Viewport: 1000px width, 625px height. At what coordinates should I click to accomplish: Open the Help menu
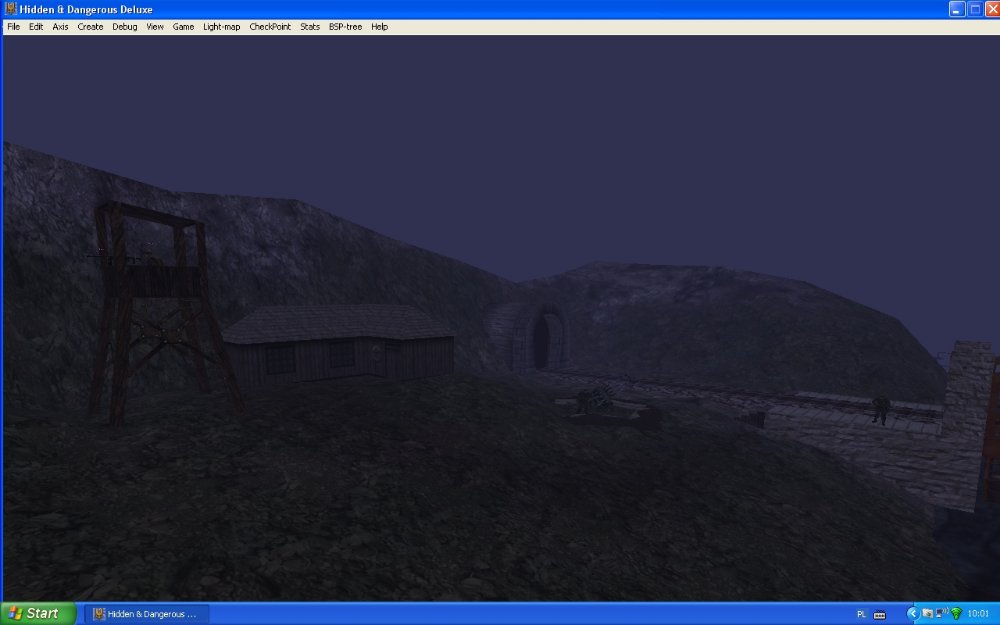click(x=379, y=27)
